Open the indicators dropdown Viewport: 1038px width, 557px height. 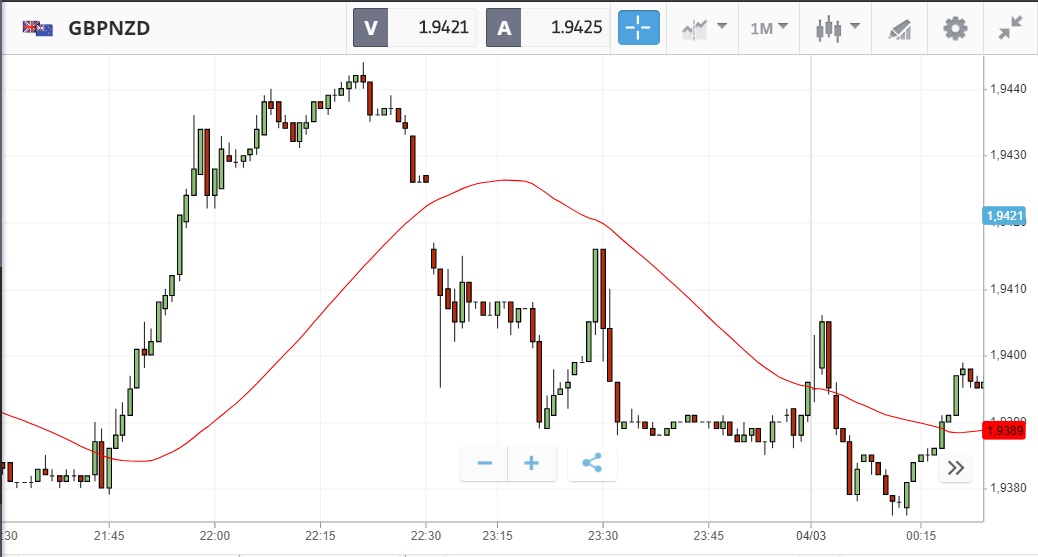(x=703, y=28)
